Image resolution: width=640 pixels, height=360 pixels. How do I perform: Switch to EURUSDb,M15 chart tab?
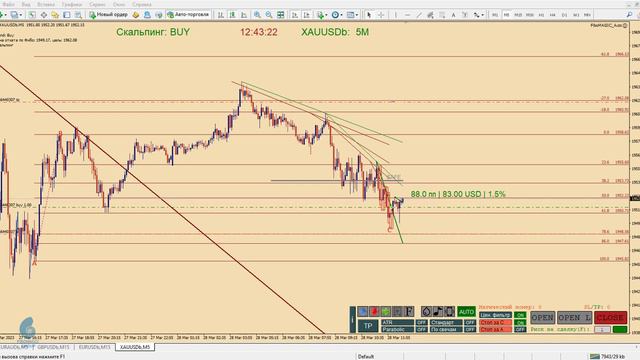coord(94,347)
